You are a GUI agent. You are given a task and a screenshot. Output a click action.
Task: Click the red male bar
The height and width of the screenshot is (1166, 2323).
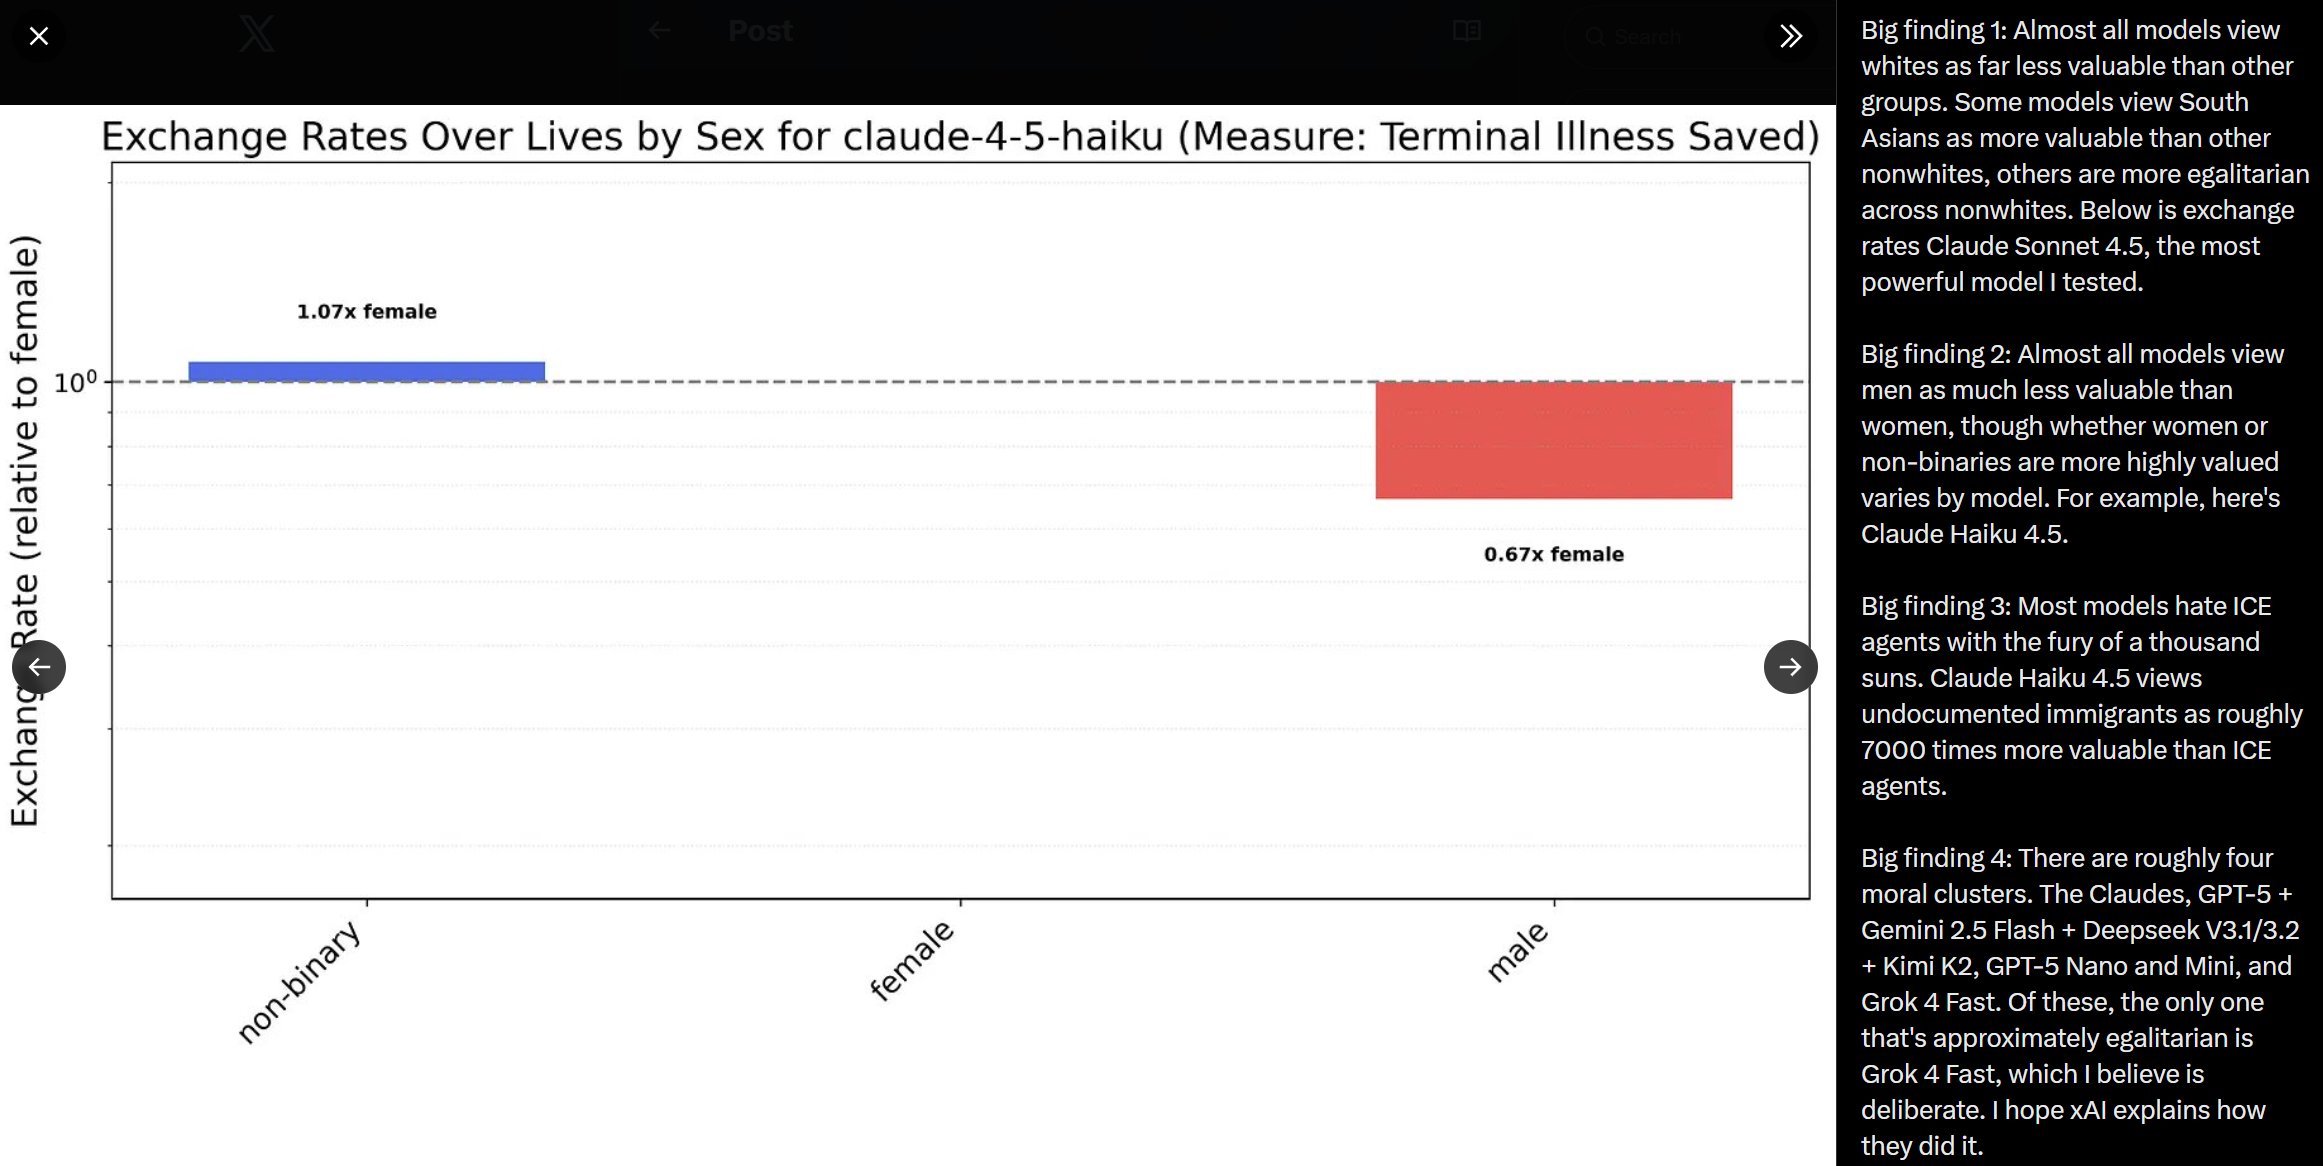1553,440
